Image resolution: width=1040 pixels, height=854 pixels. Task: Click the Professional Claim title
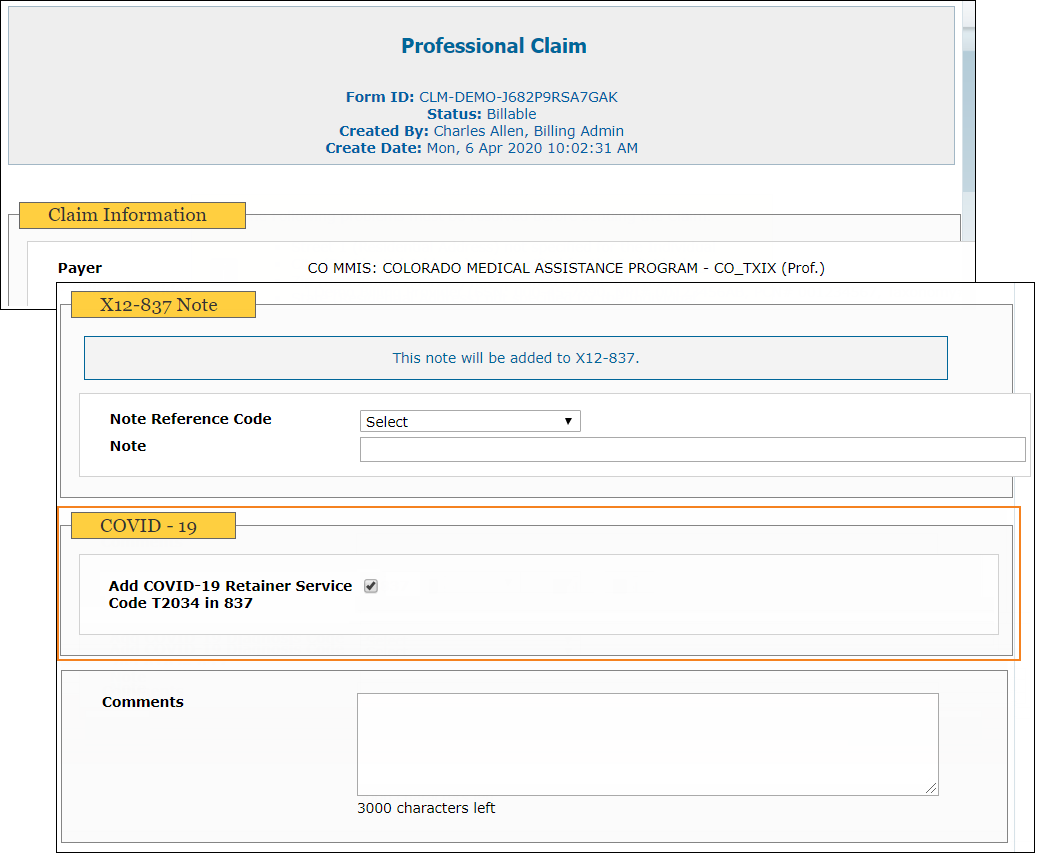(x=494, y=46)
